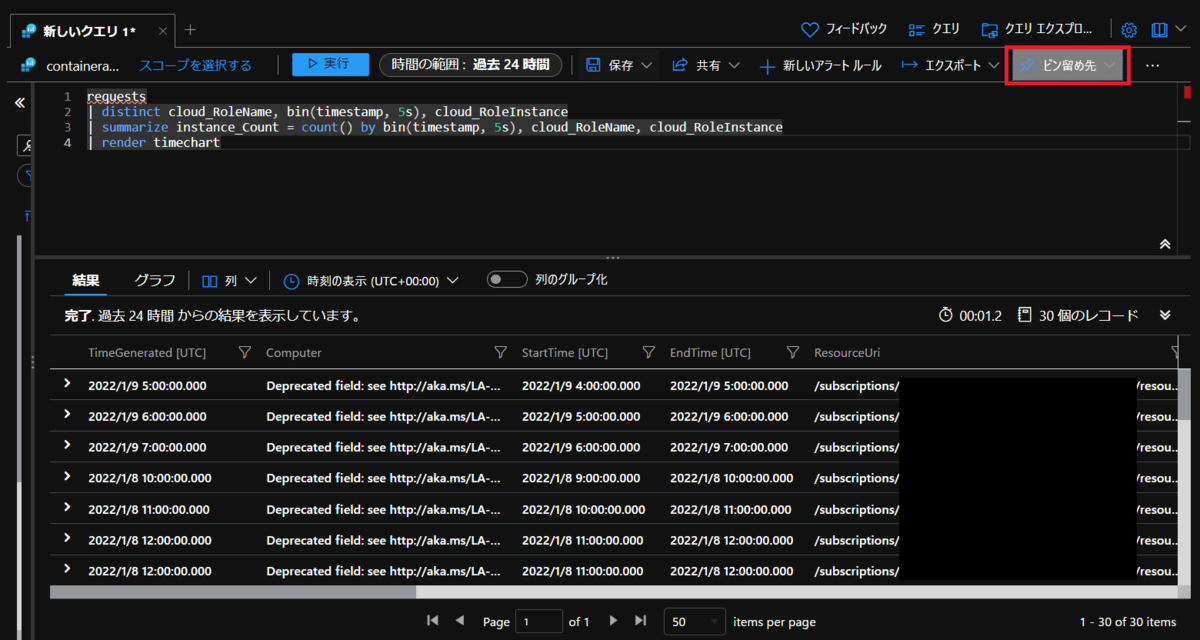Expand the row generated 2022/1/8 10:00:00.000

pos(68,476)
